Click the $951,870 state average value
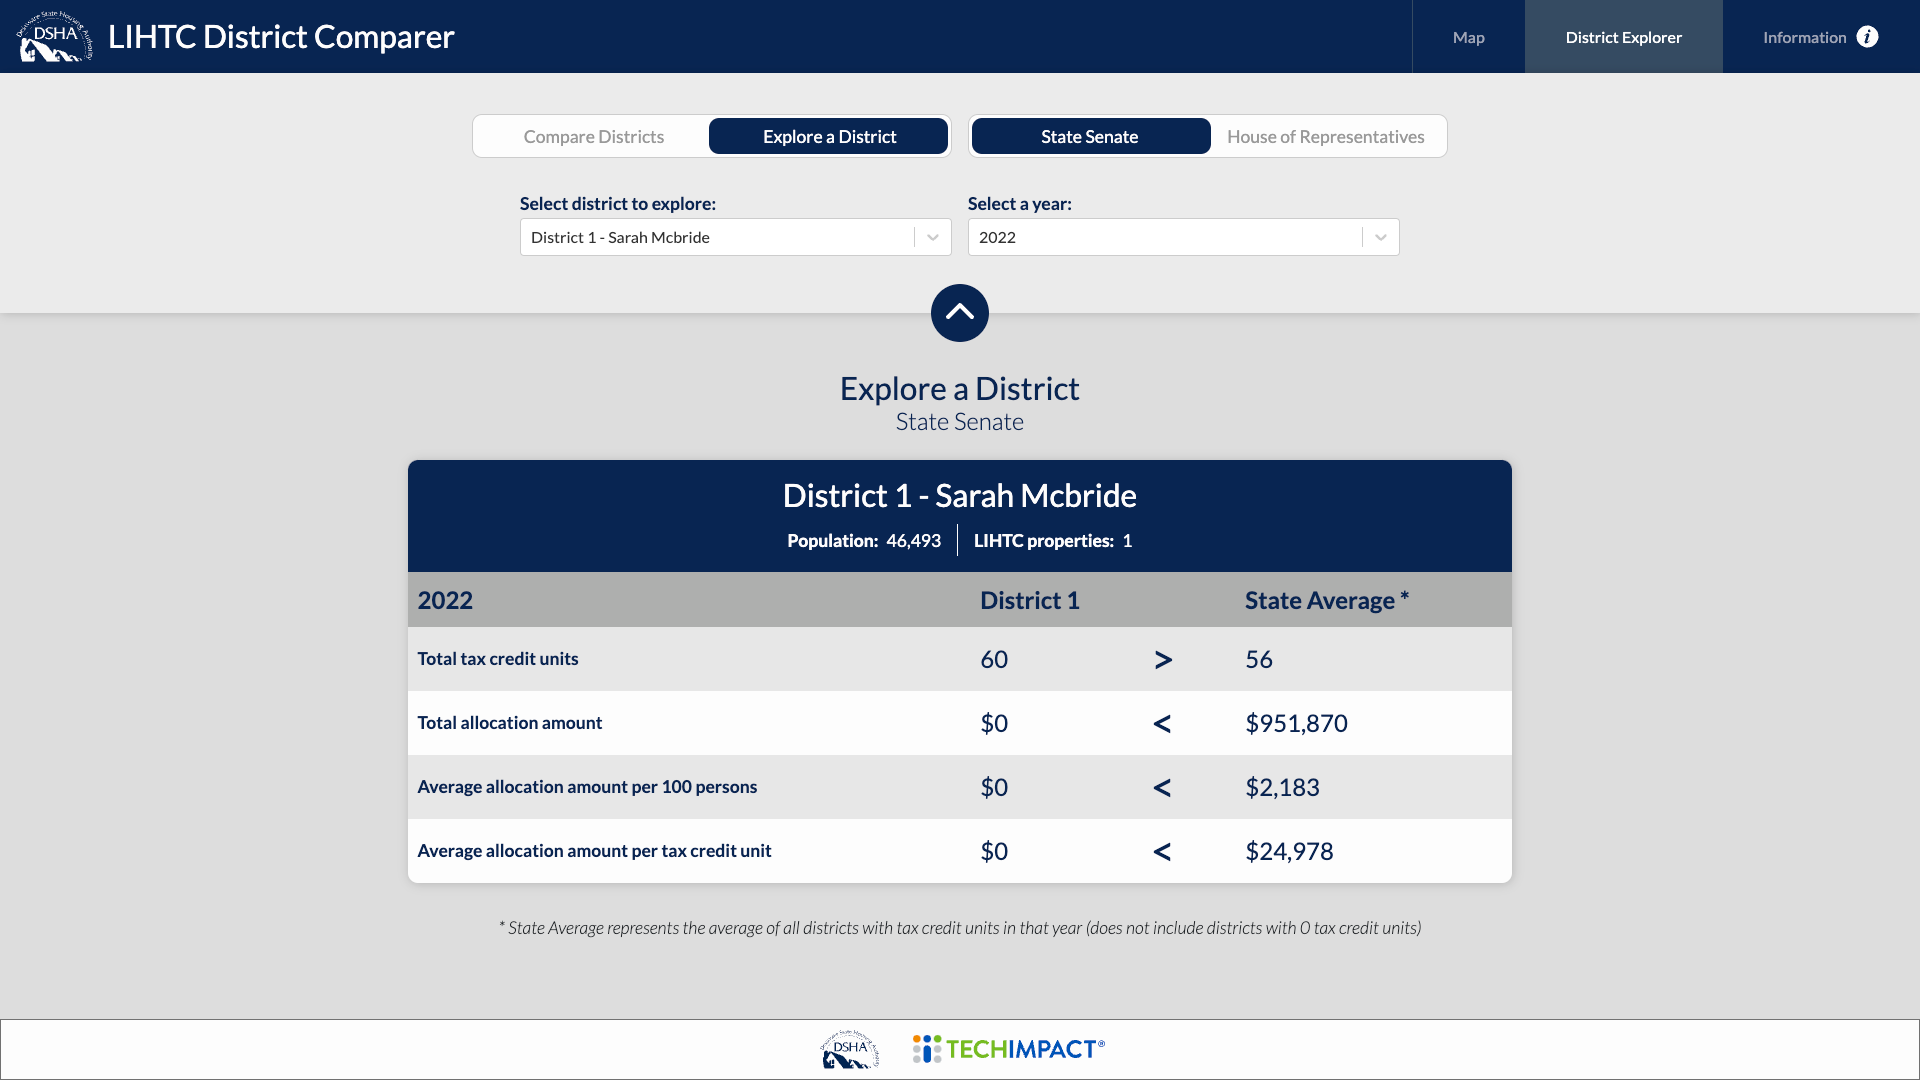 click(1296, 723)
